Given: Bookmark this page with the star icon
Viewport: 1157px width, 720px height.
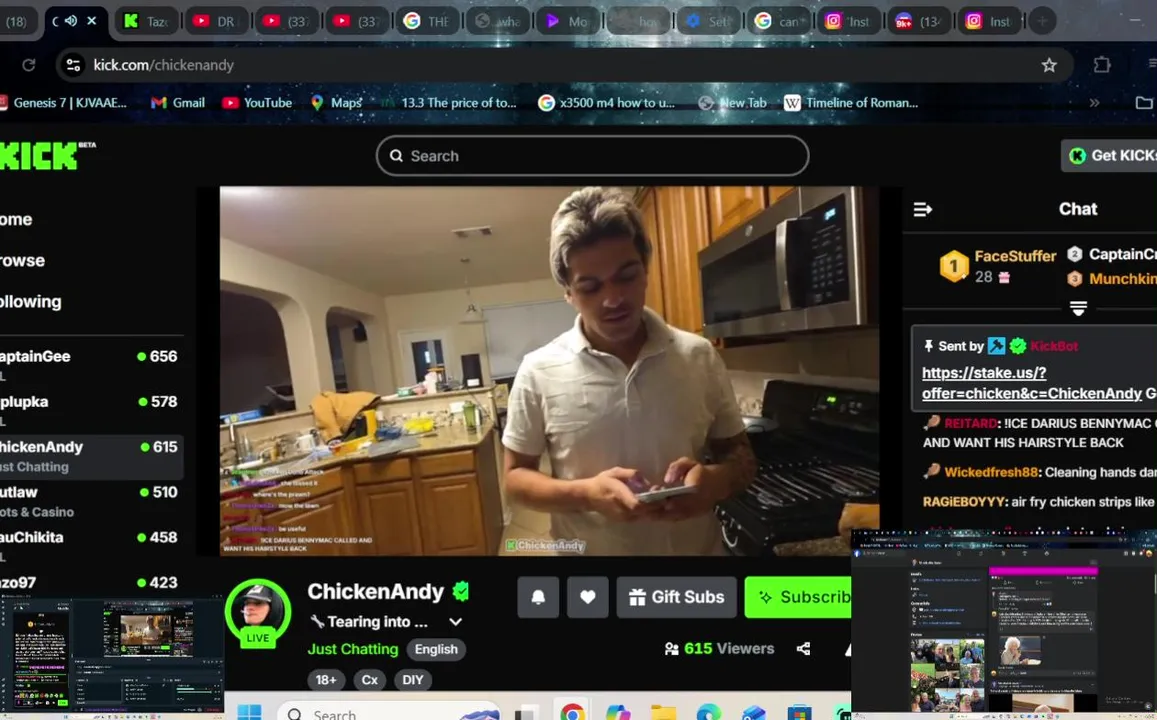Looking at the screenshot, I should point(1049,65).
